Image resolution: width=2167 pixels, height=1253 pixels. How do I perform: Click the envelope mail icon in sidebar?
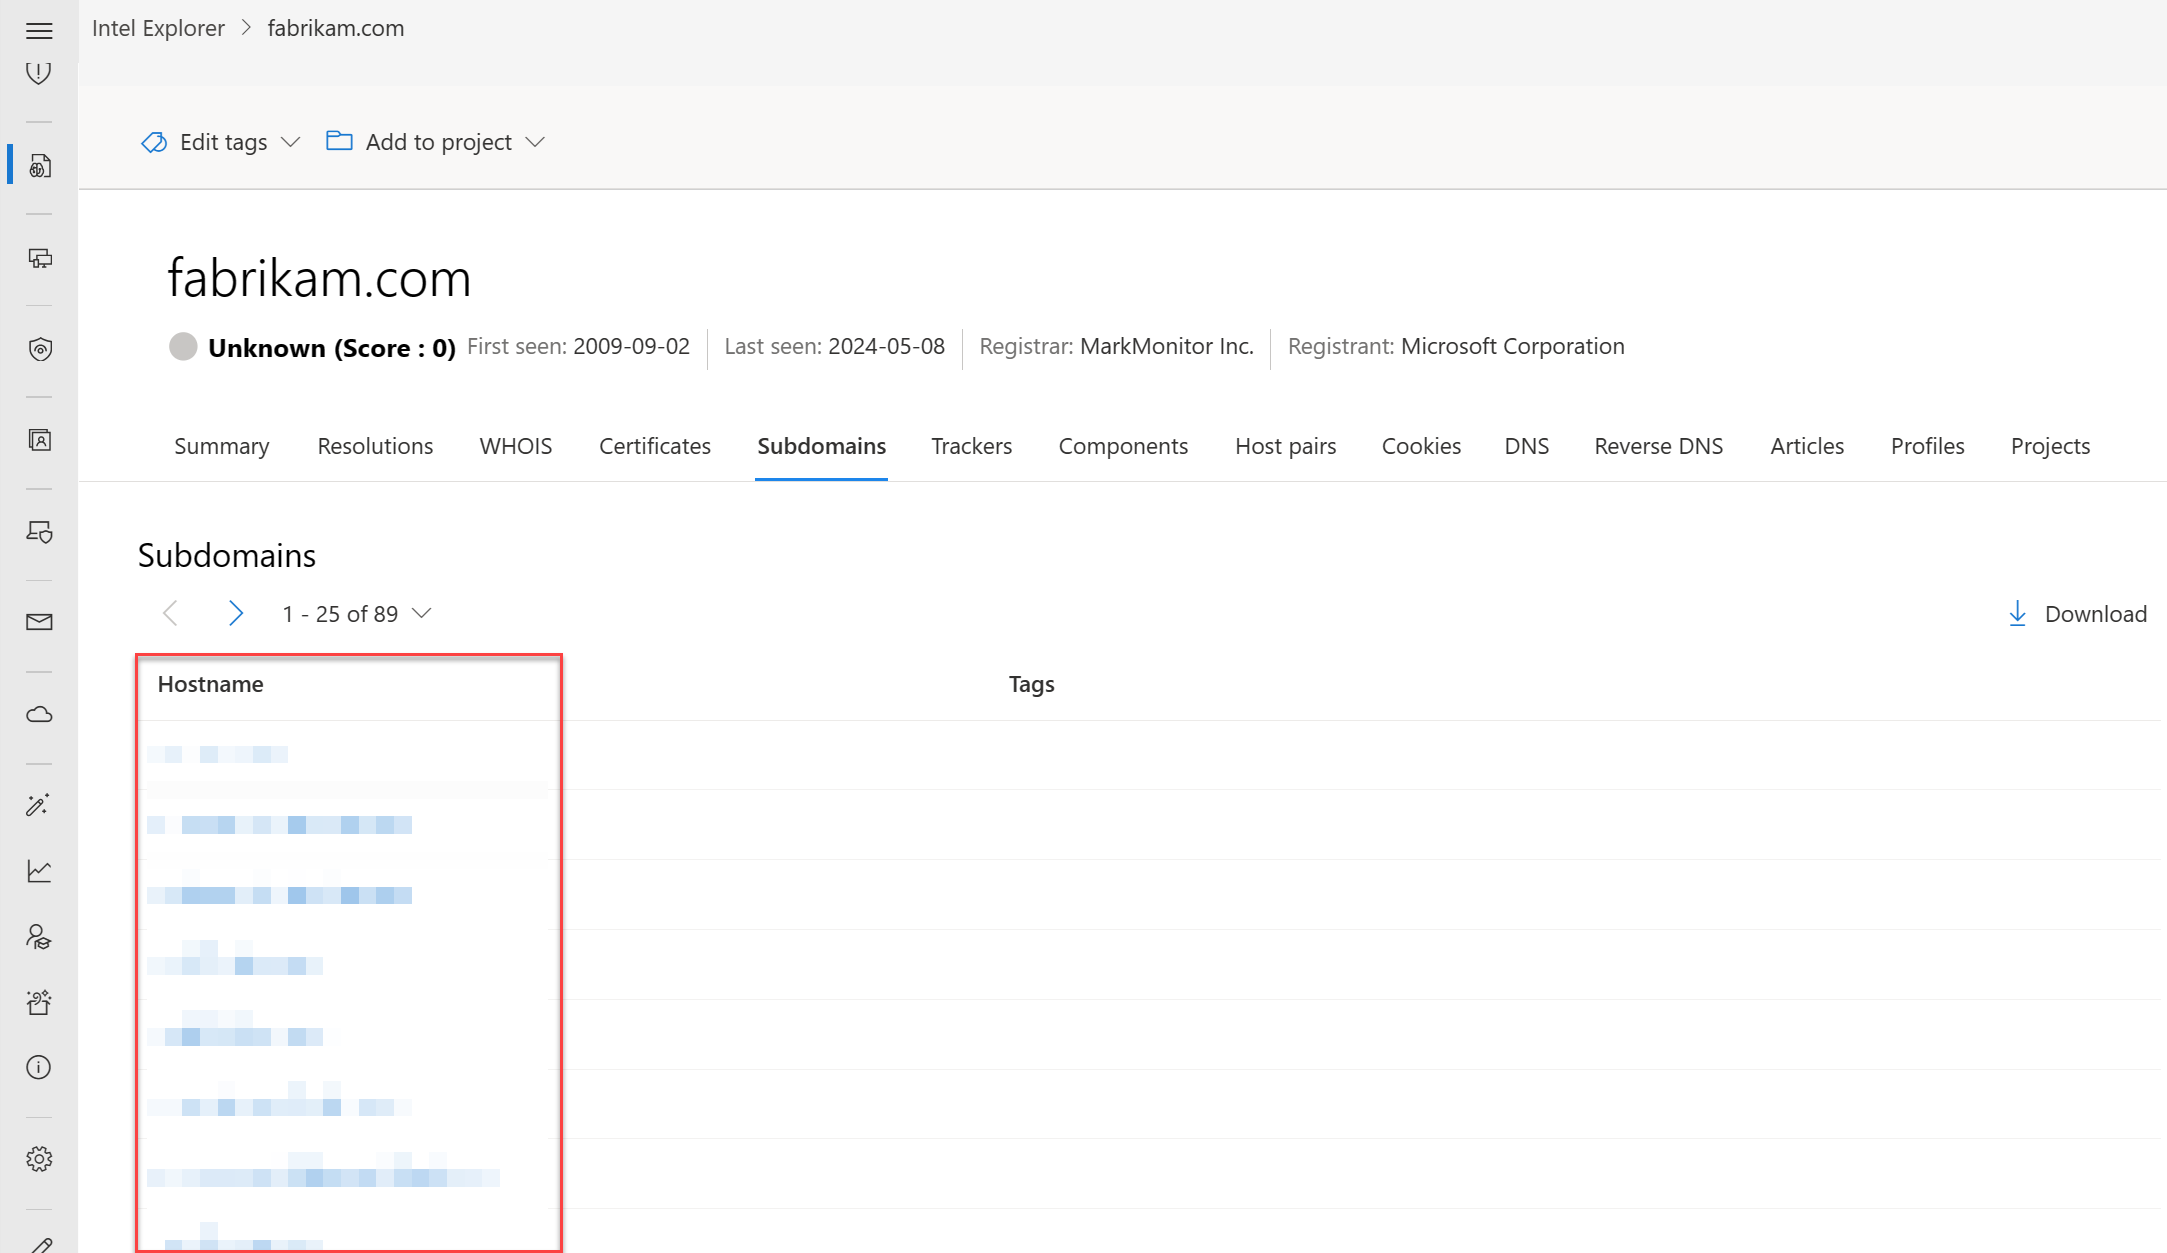[x=39, y=623]
